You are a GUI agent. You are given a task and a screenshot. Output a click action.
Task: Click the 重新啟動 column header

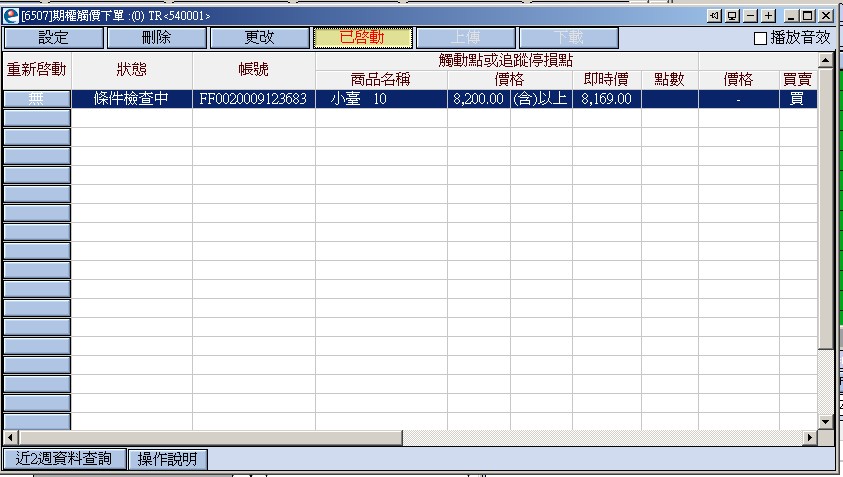(x=37, y=70)
